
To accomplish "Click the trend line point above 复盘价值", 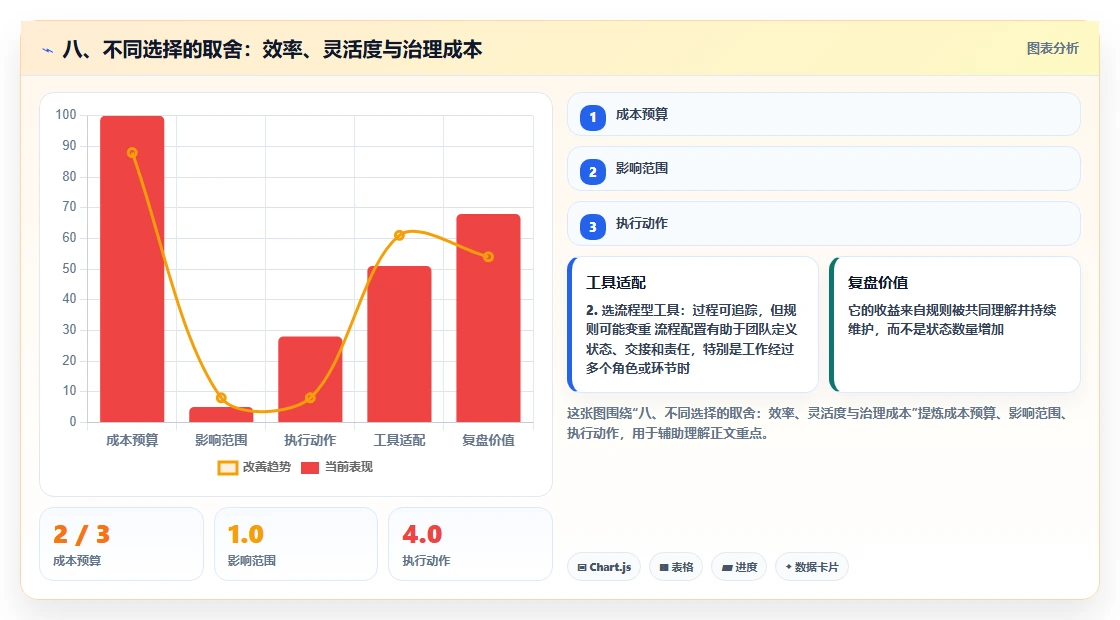I will pos(489,257).
